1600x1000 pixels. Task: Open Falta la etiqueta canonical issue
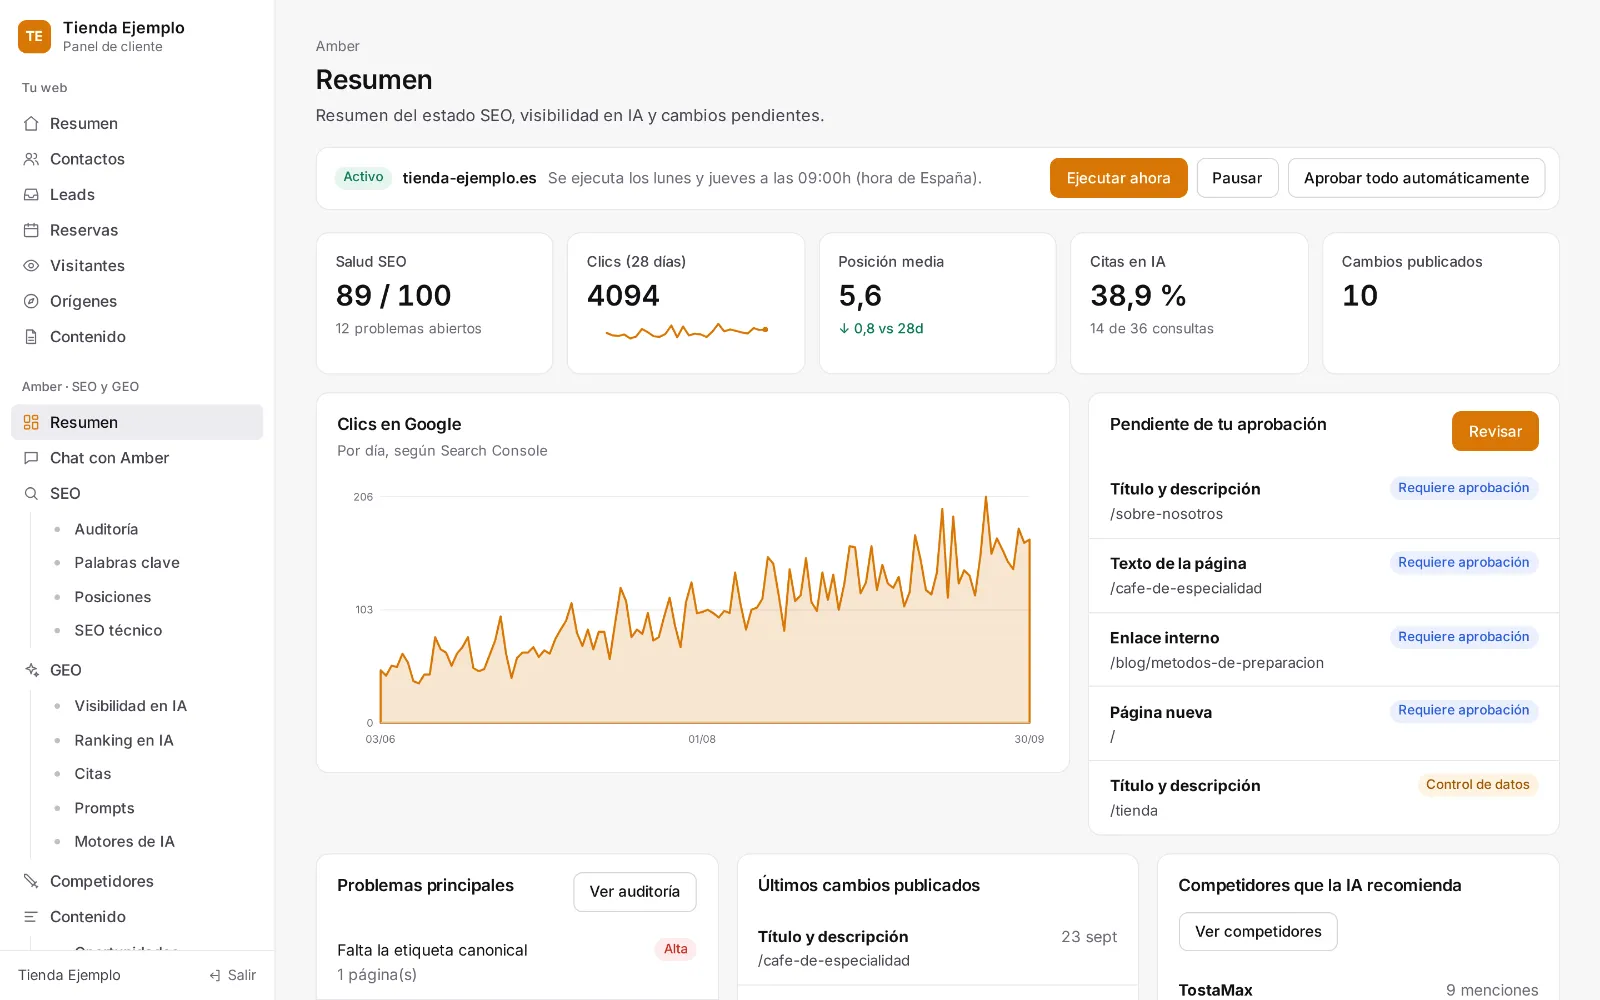click(517, 962)
